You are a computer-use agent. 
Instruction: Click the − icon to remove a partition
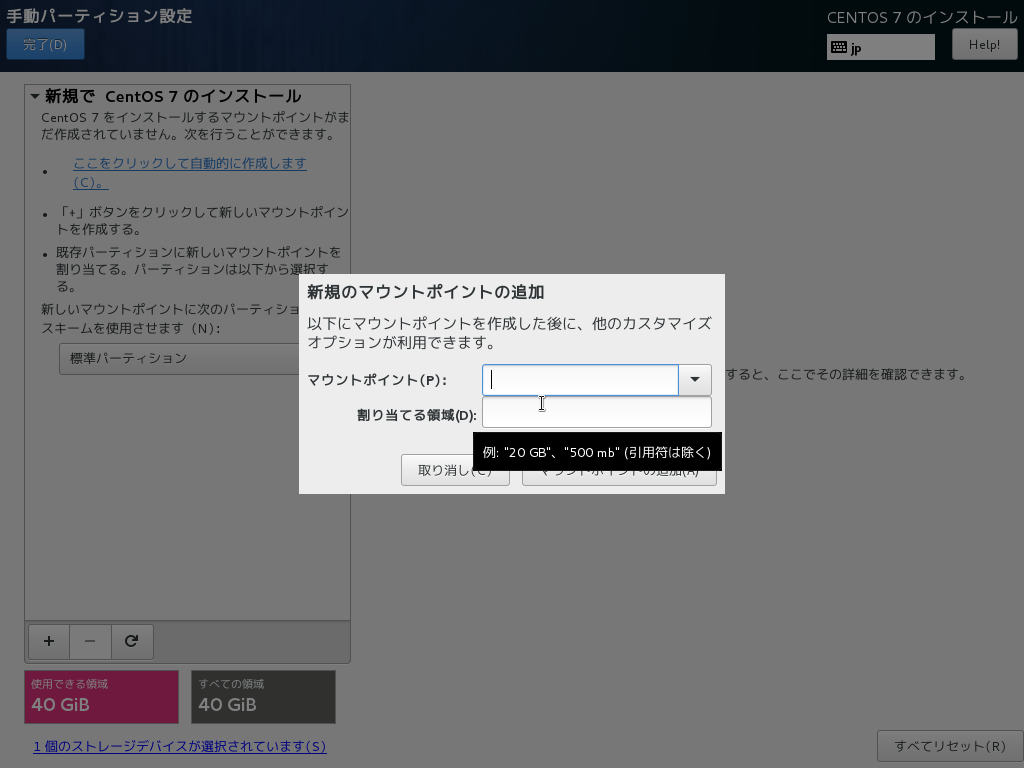pos(90,641)
